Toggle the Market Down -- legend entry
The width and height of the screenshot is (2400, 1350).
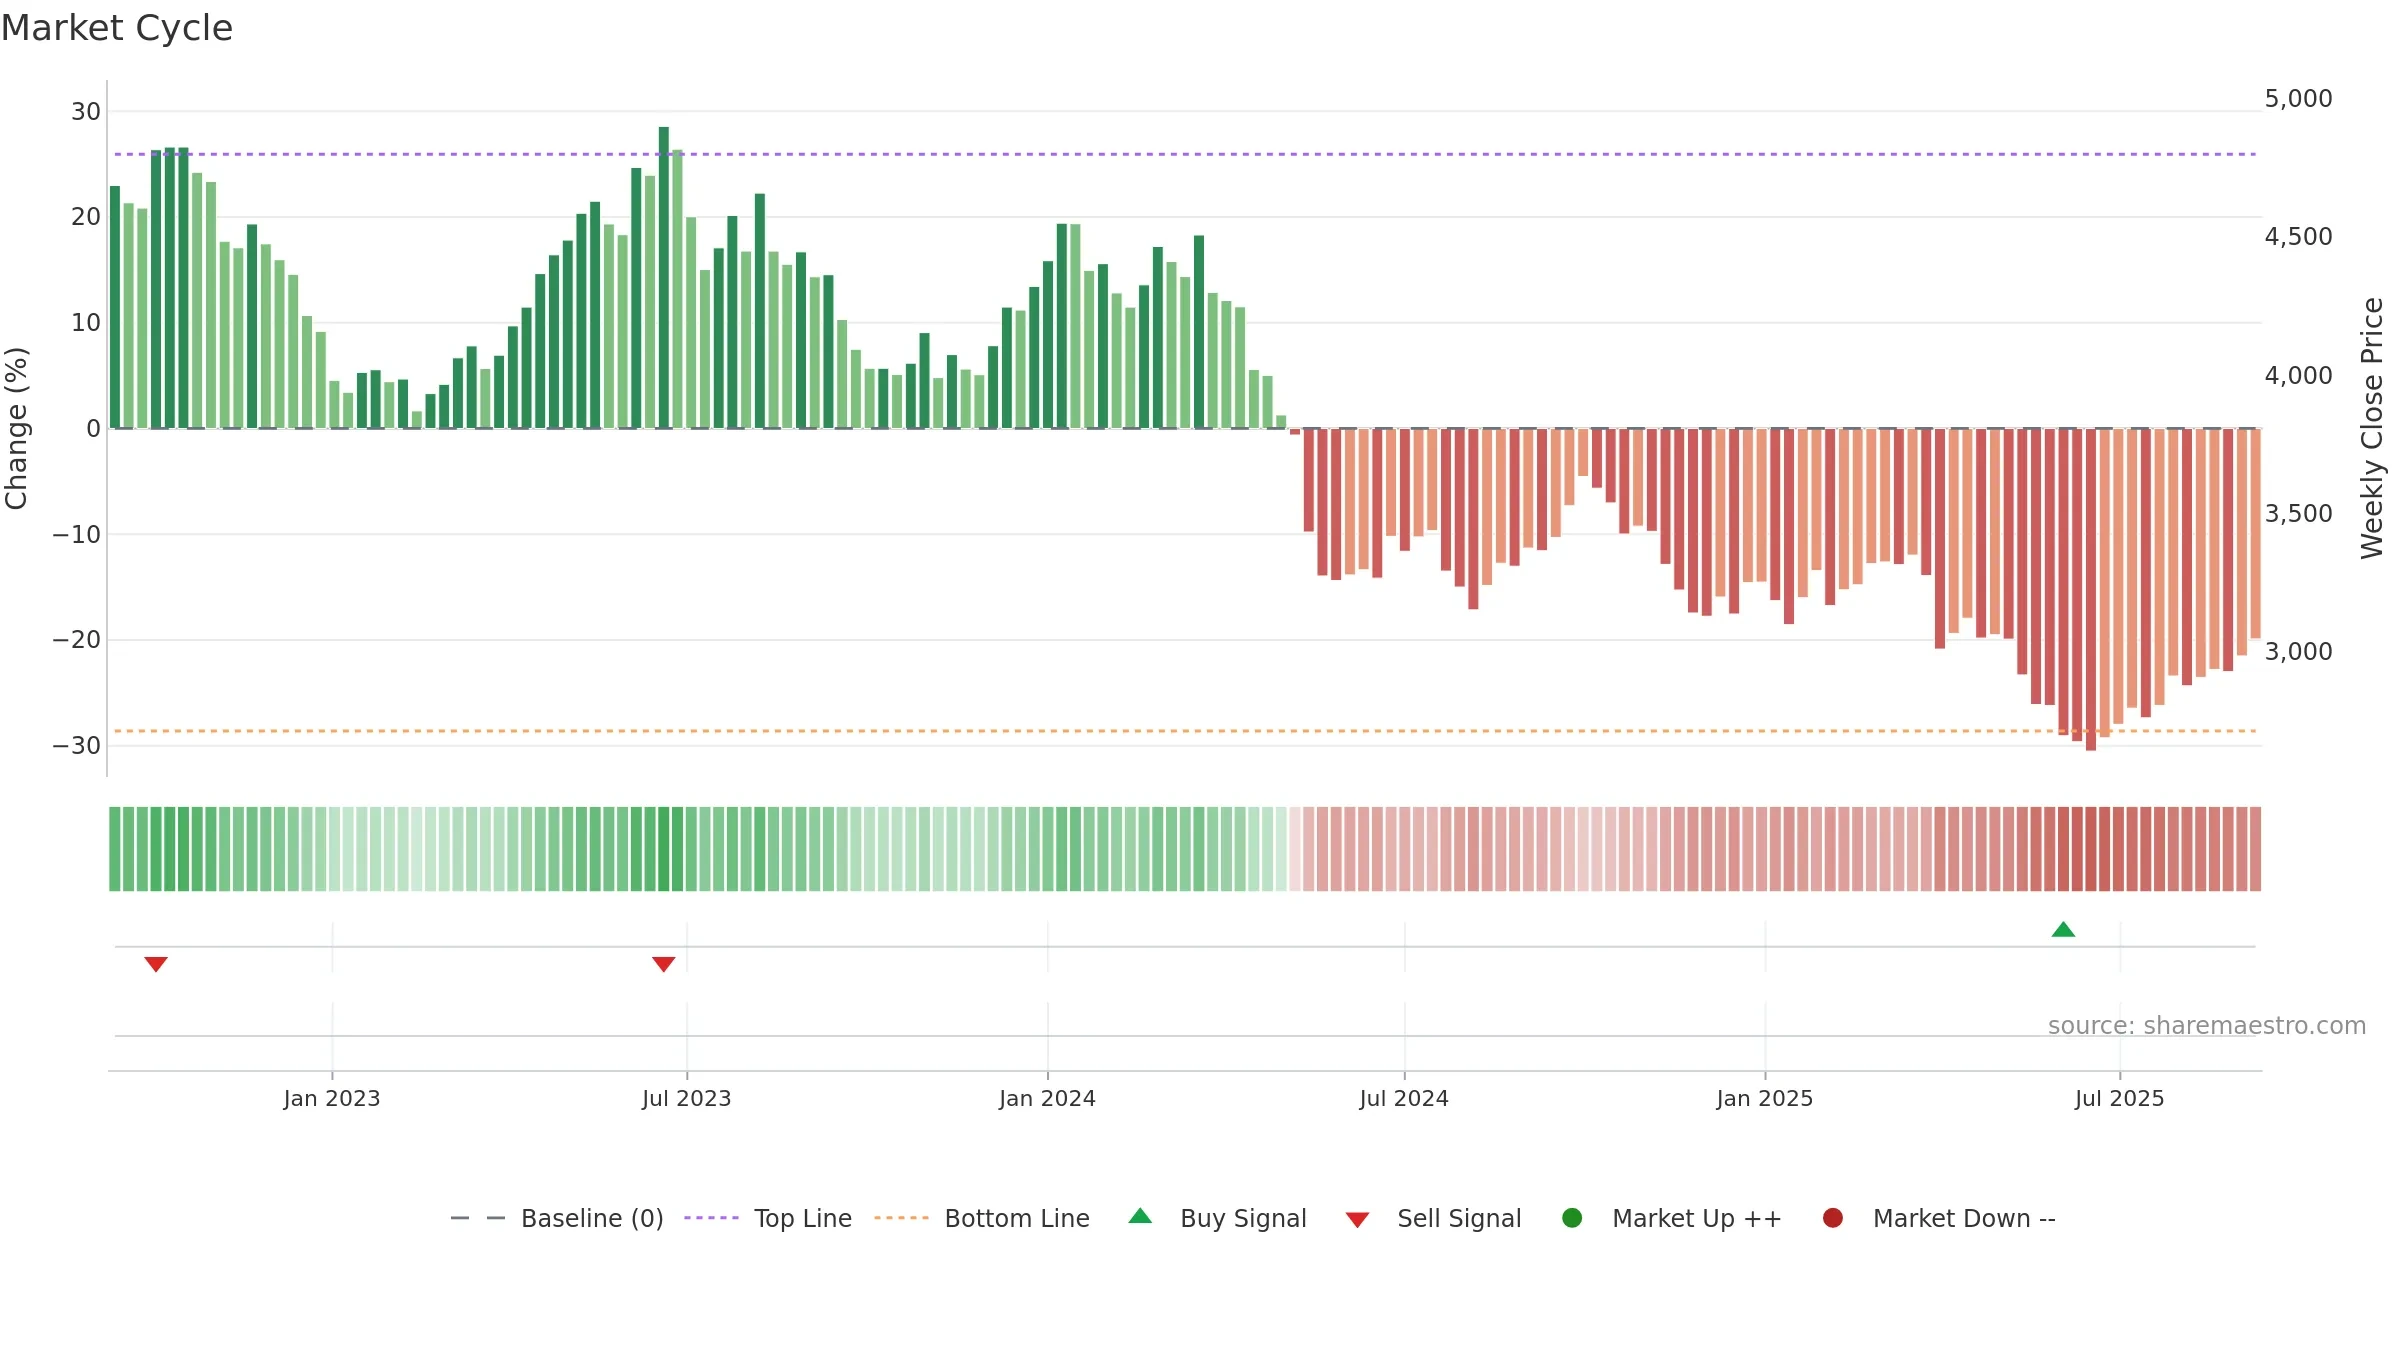pos(1939,1219)
